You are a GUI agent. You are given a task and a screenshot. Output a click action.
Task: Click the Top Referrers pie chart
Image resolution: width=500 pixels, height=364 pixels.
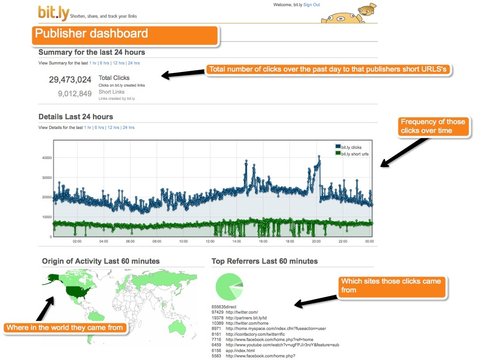coord(229,286)
